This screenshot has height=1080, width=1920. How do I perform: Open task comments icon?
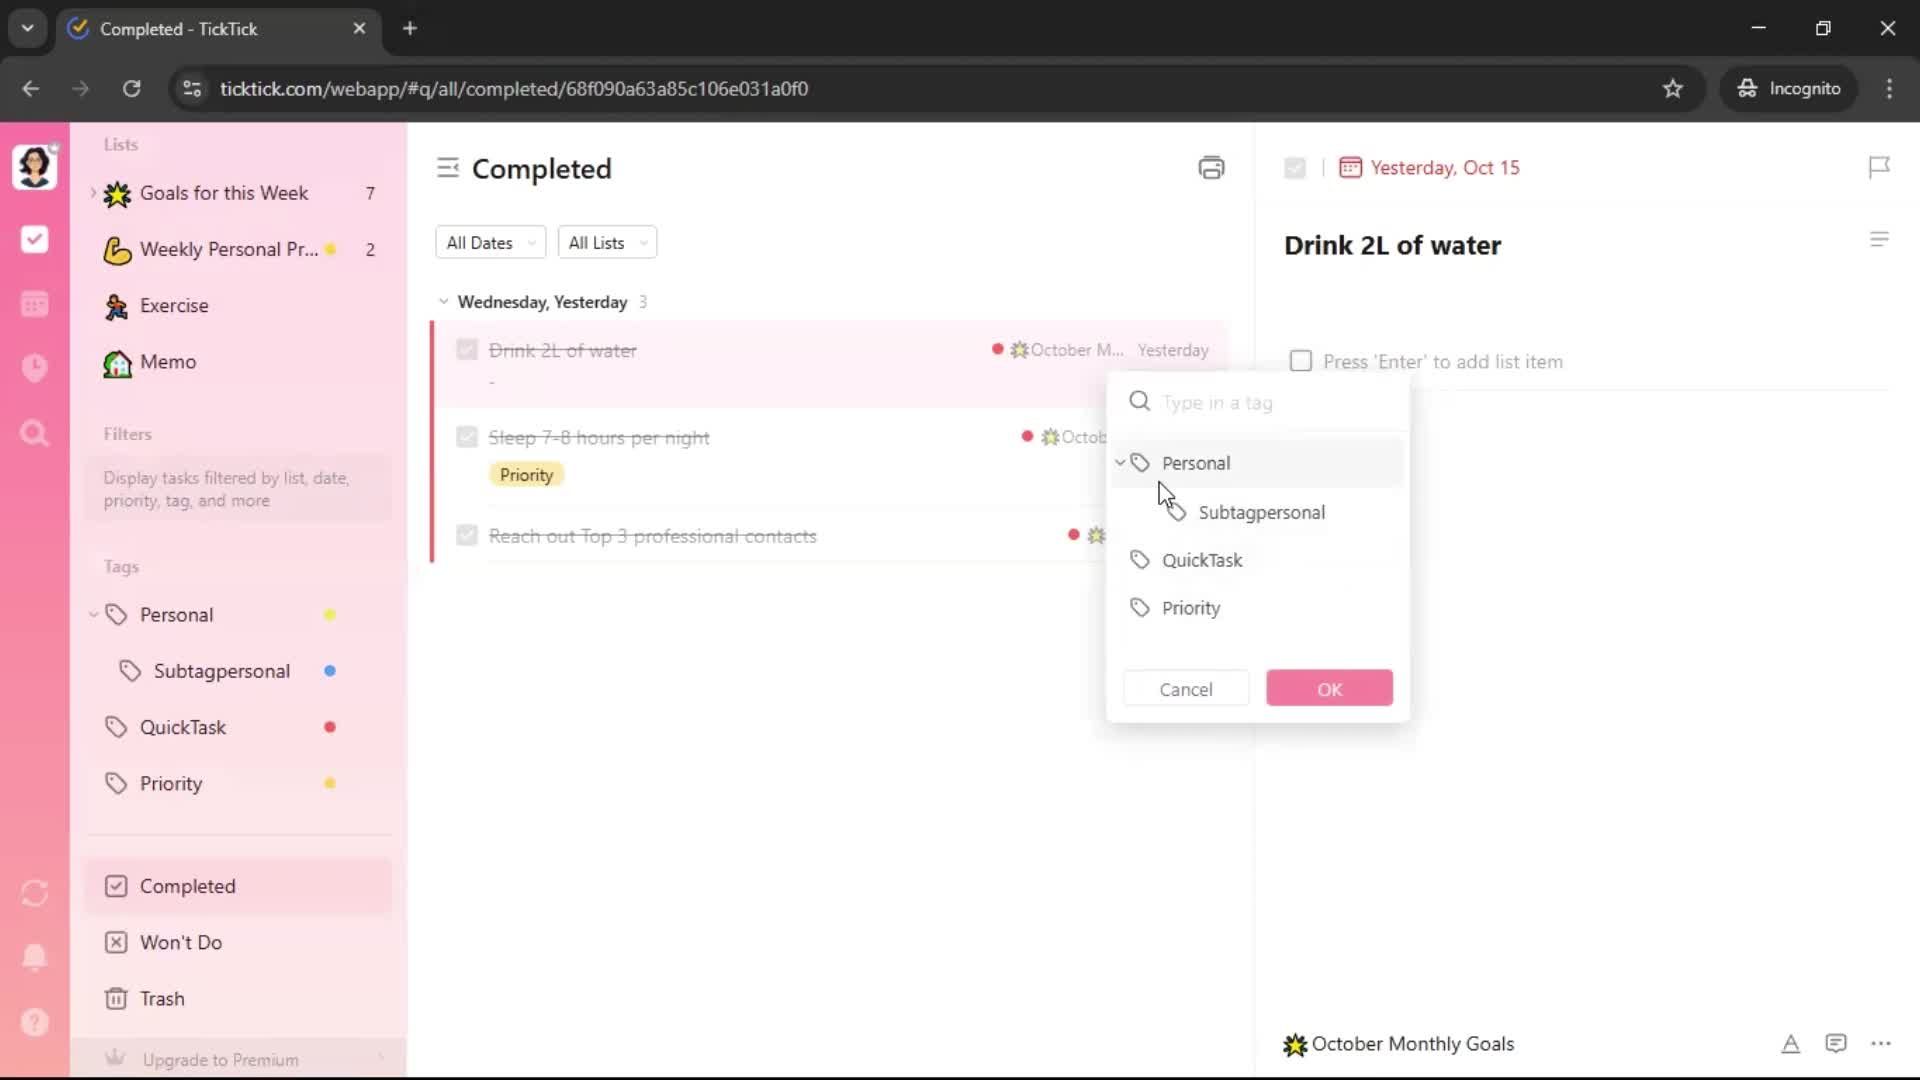point(1835,1044)
